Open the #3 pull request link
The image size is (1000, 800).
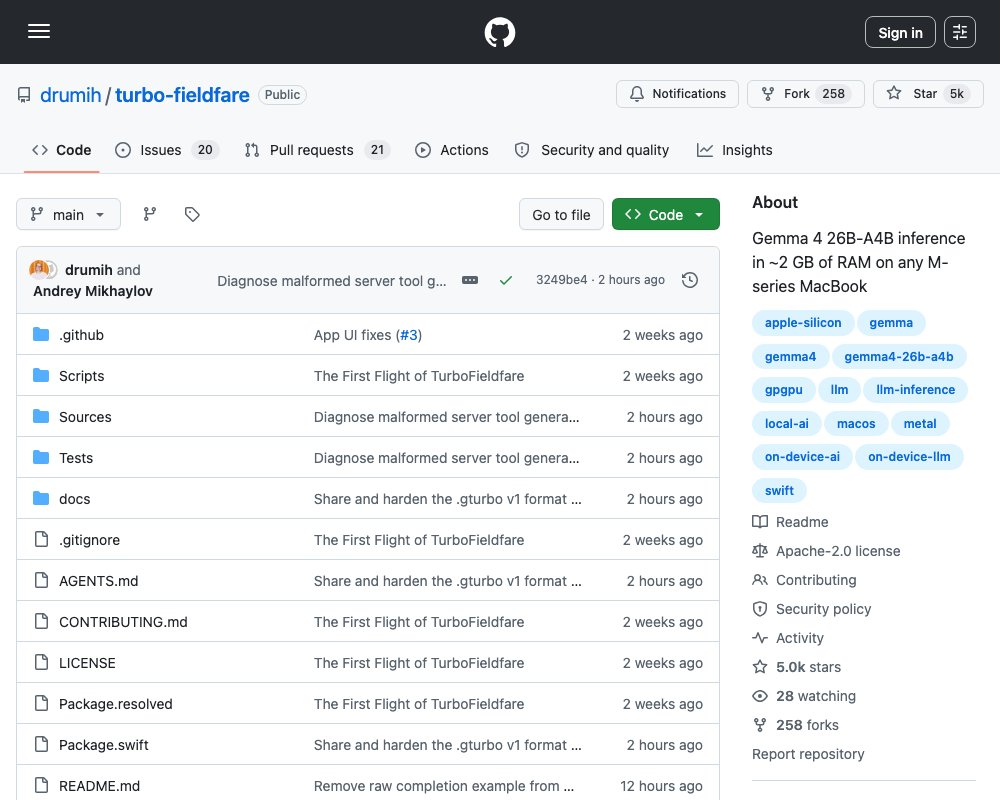tap(409, 335)
